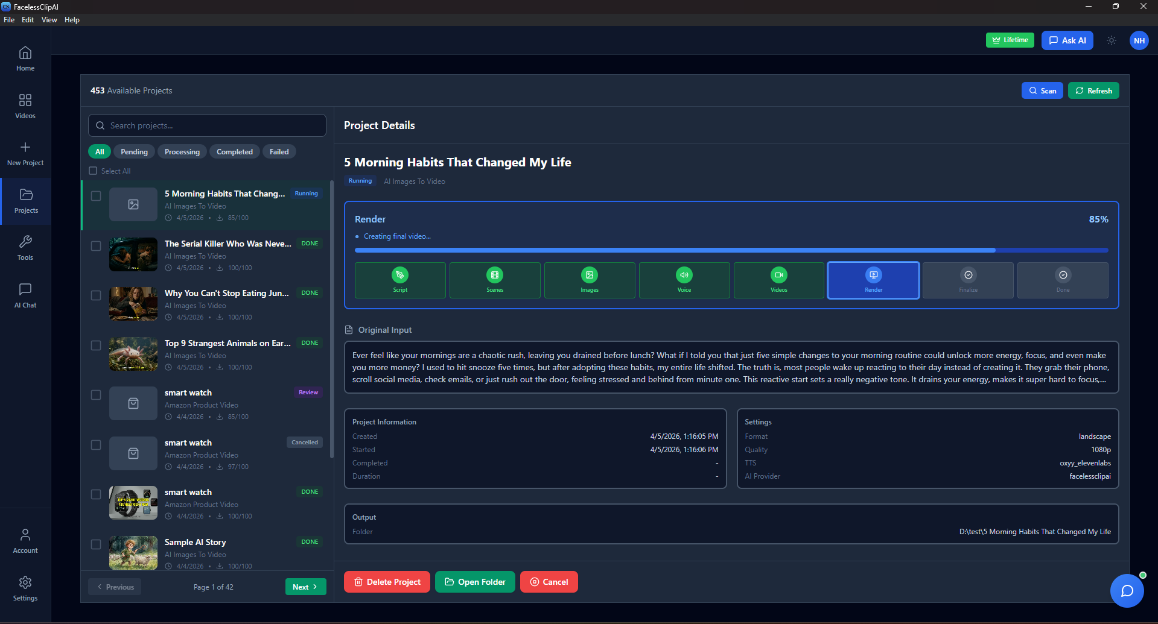
Task: Click the Original Input text box
Action: pos(731,367)
